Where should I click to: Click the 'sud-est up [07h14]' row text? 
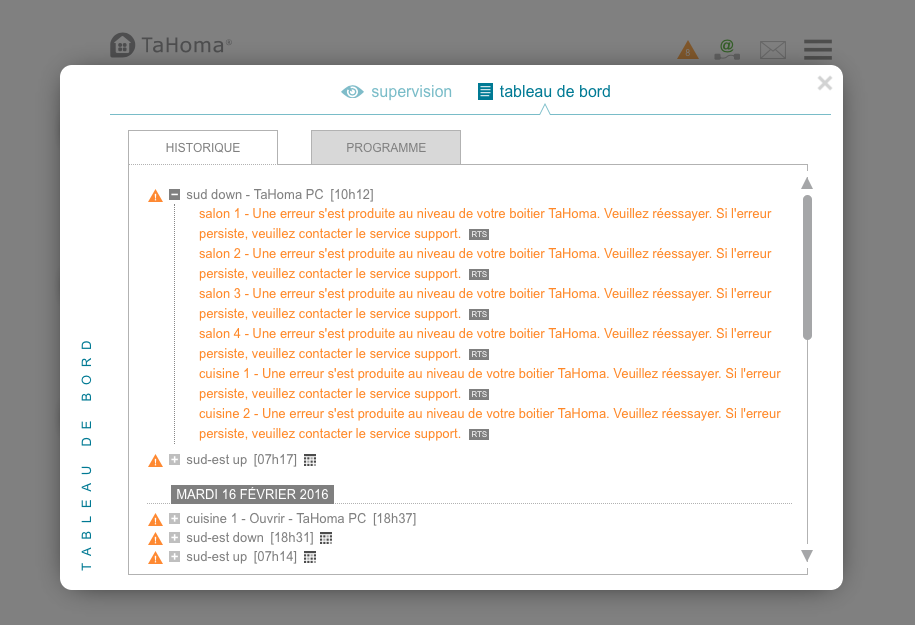[241, 557]
